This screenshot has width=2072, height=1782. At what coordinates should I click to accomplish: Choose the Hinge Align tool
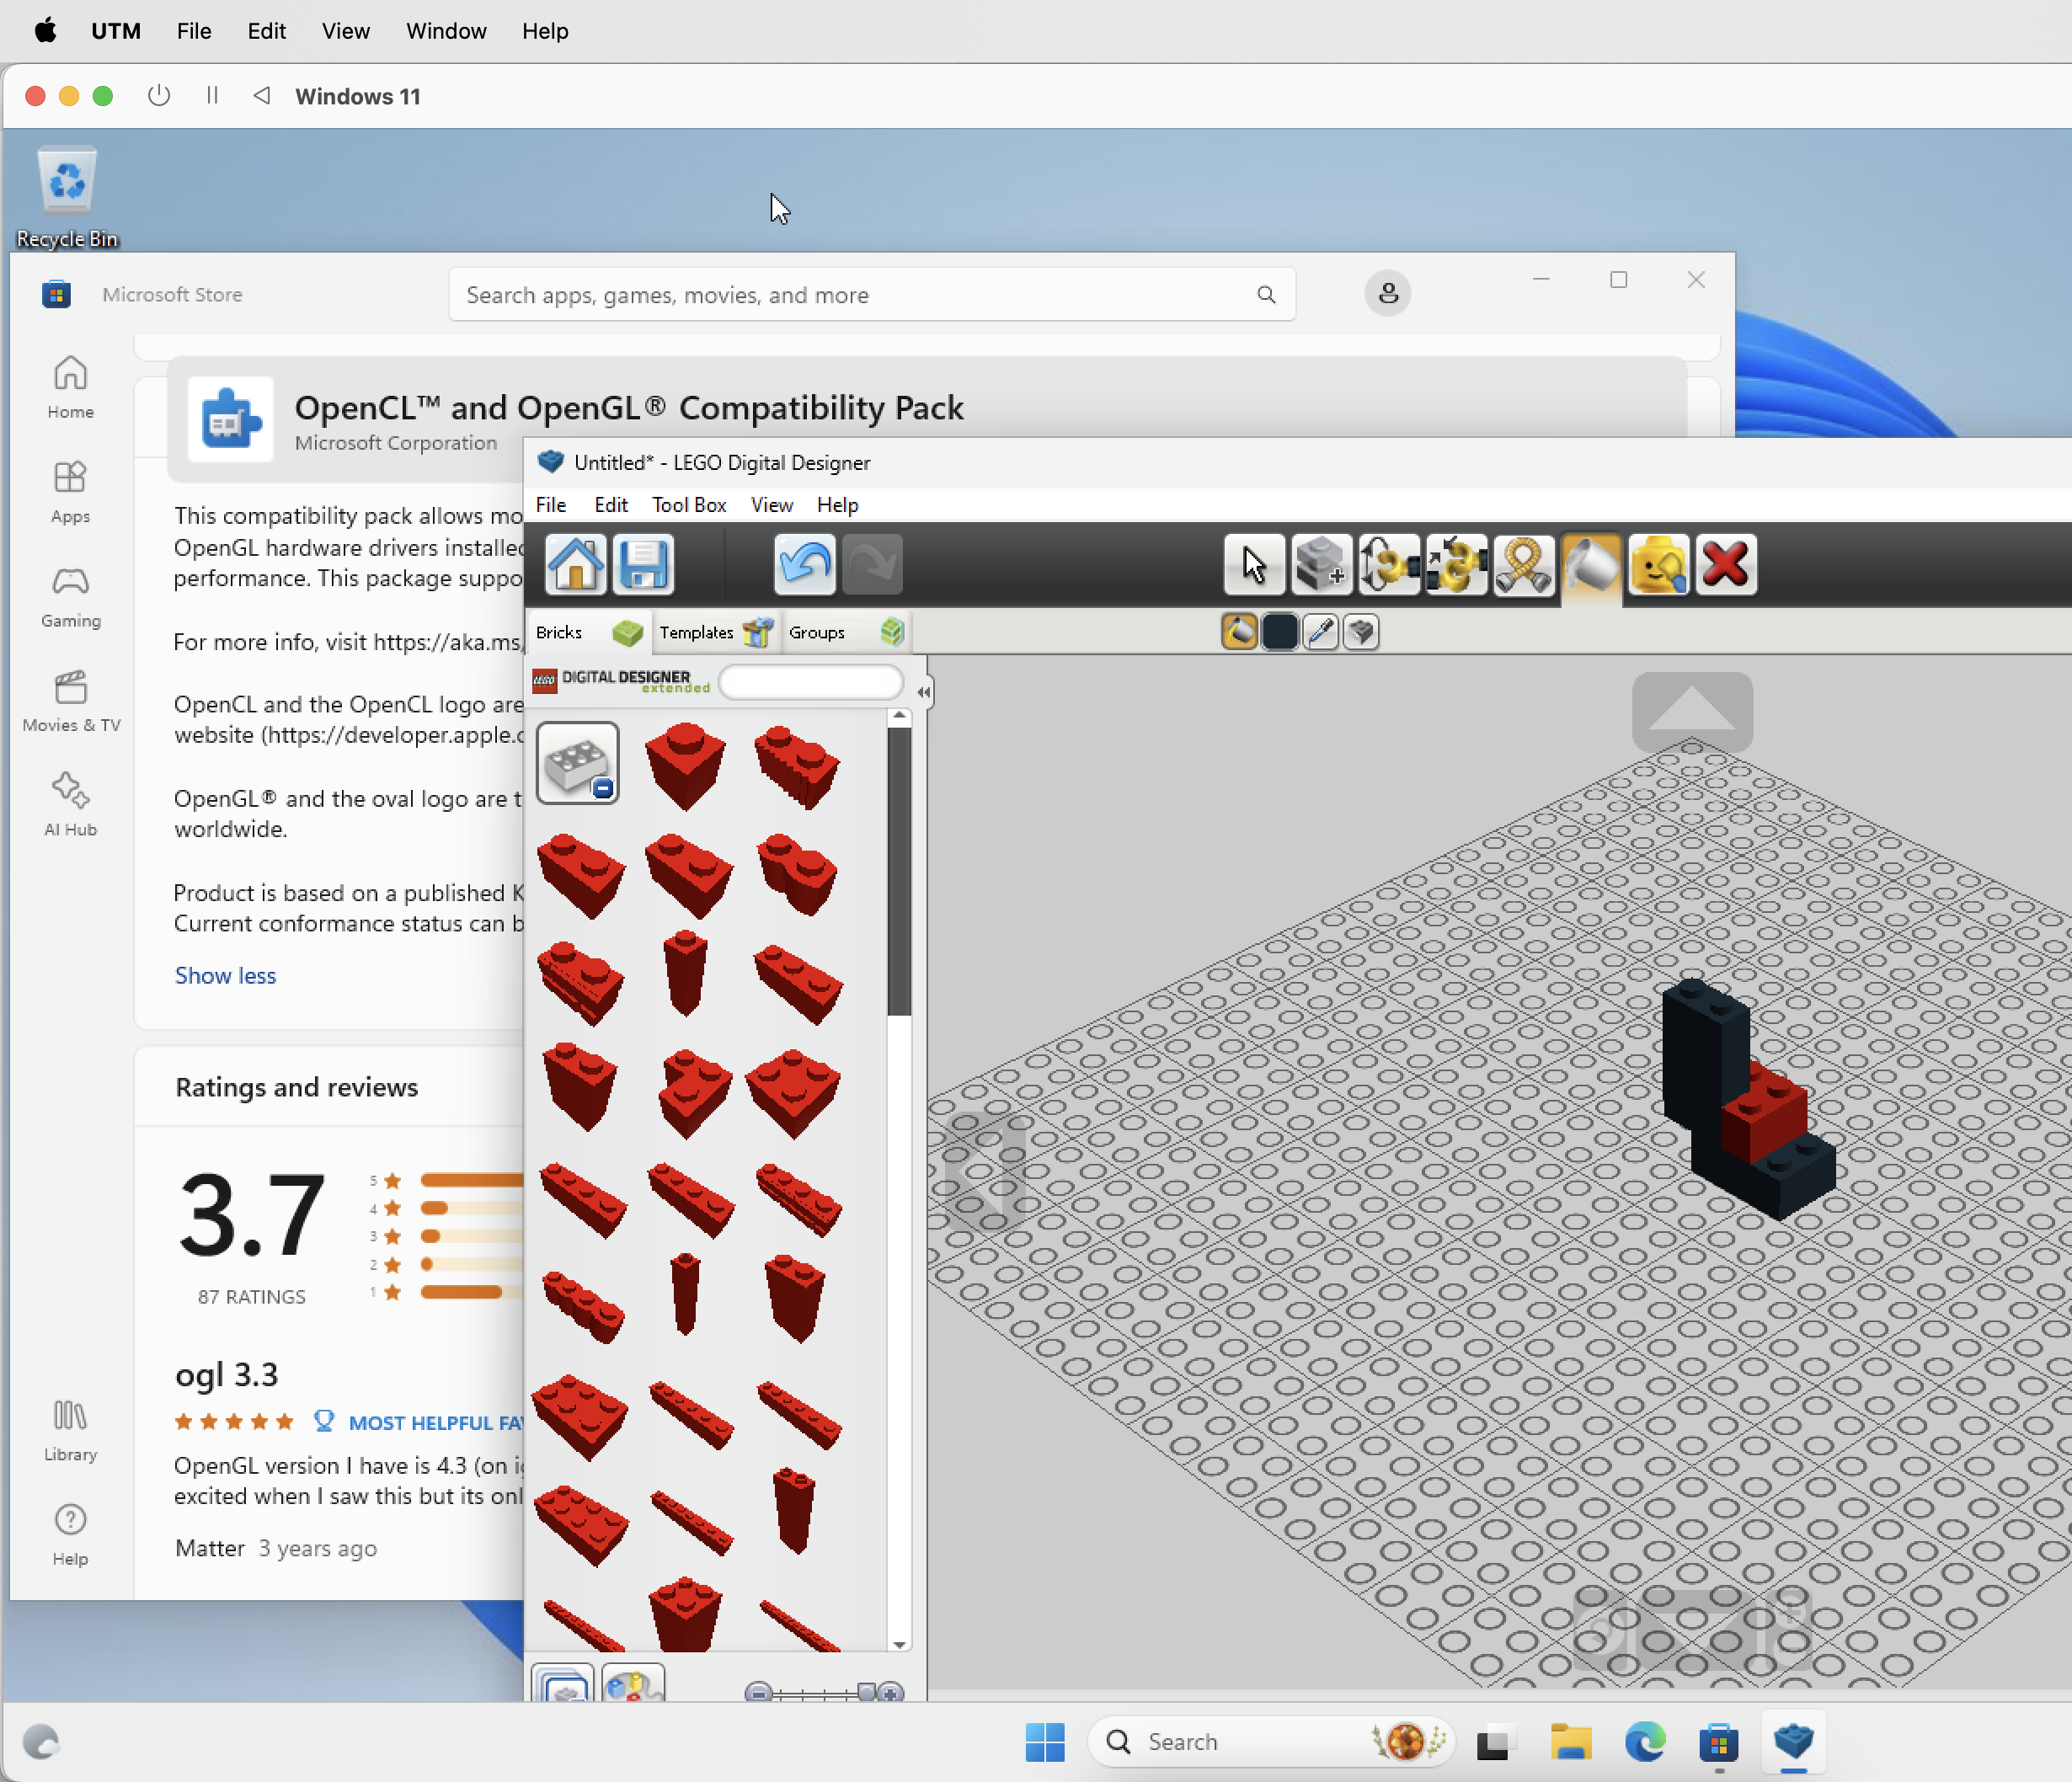click(x=1456, y=565)
